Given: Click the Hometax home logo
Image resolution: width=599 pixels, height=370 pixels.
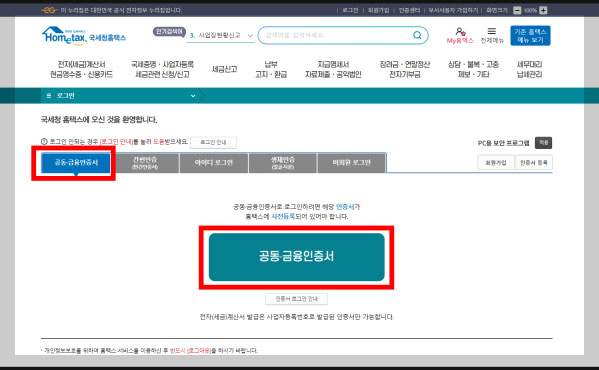Looking at the screenshot, I should [84, 36].
